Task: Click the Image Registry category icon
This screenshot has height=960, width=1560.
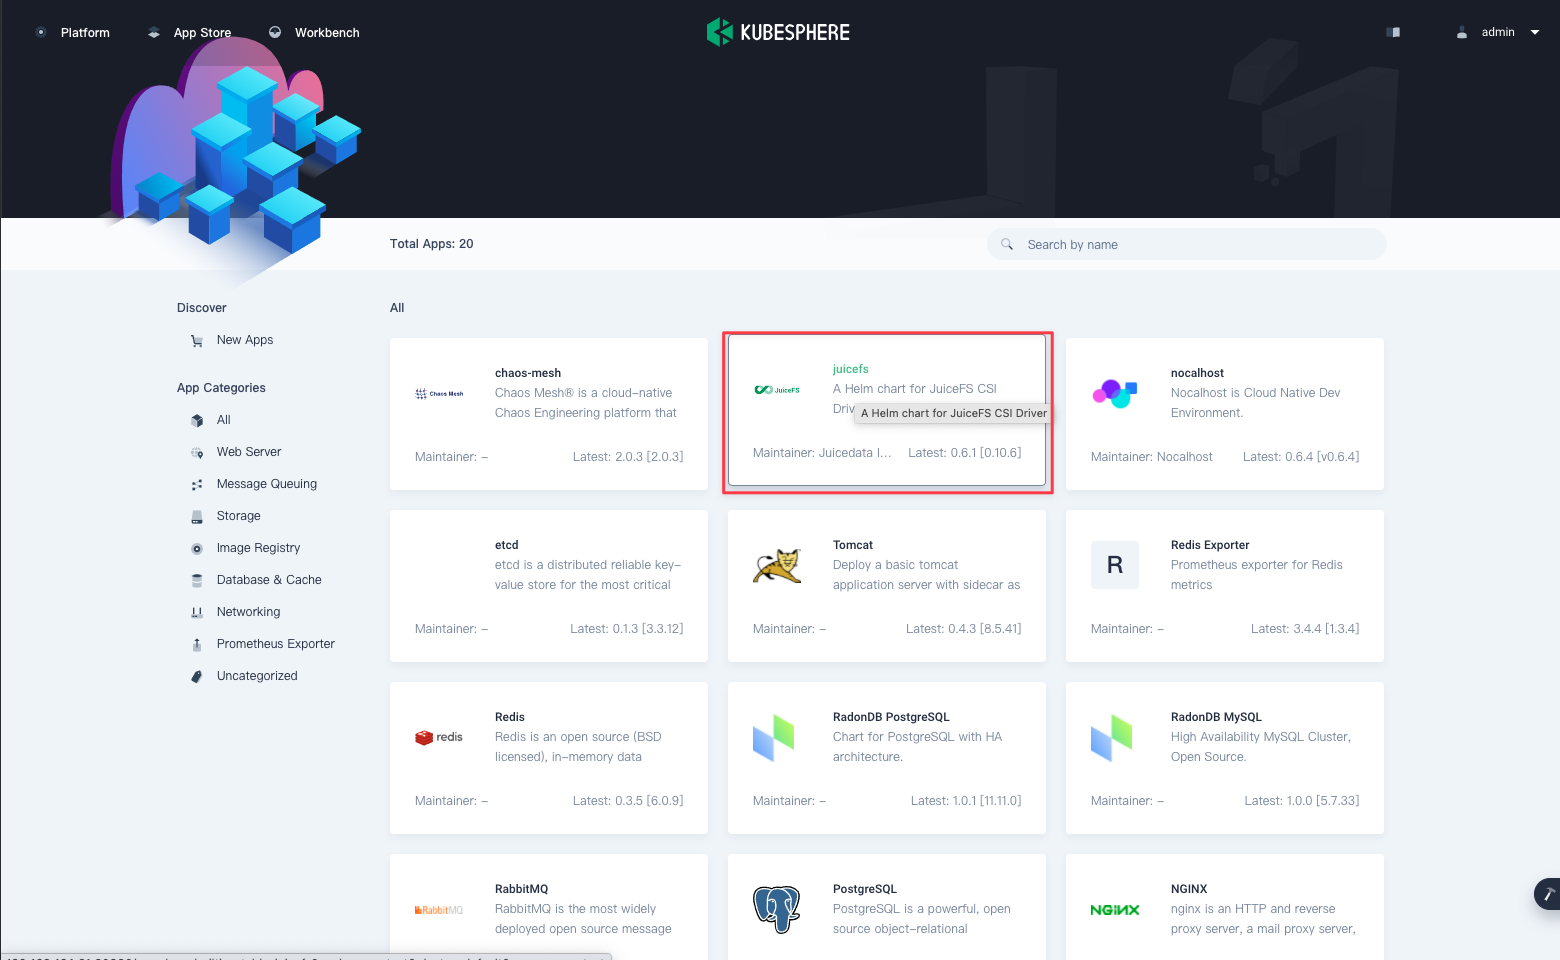Action: pos(197,548)
